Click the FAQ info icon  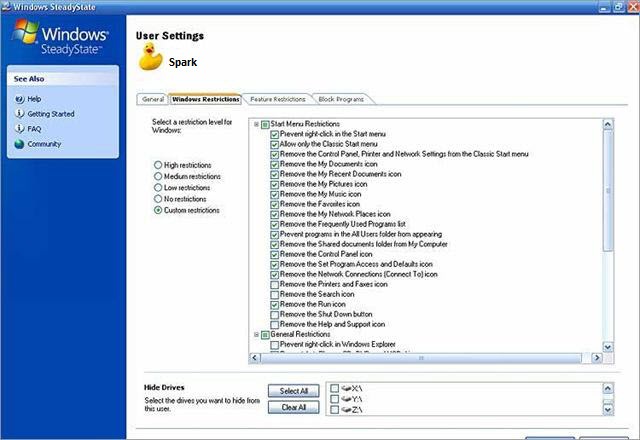pos(19,128)
